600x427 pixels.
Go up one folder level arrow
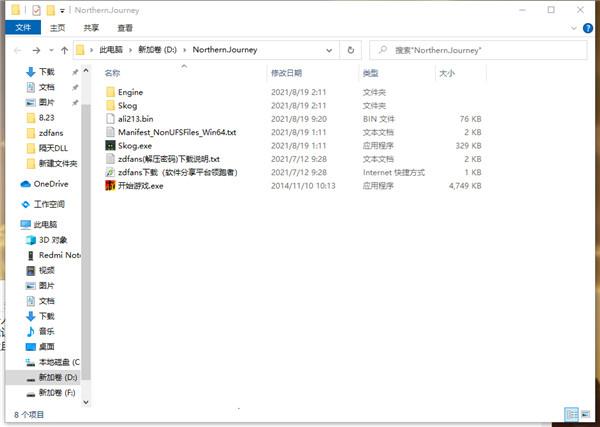(x=64, y=50)
